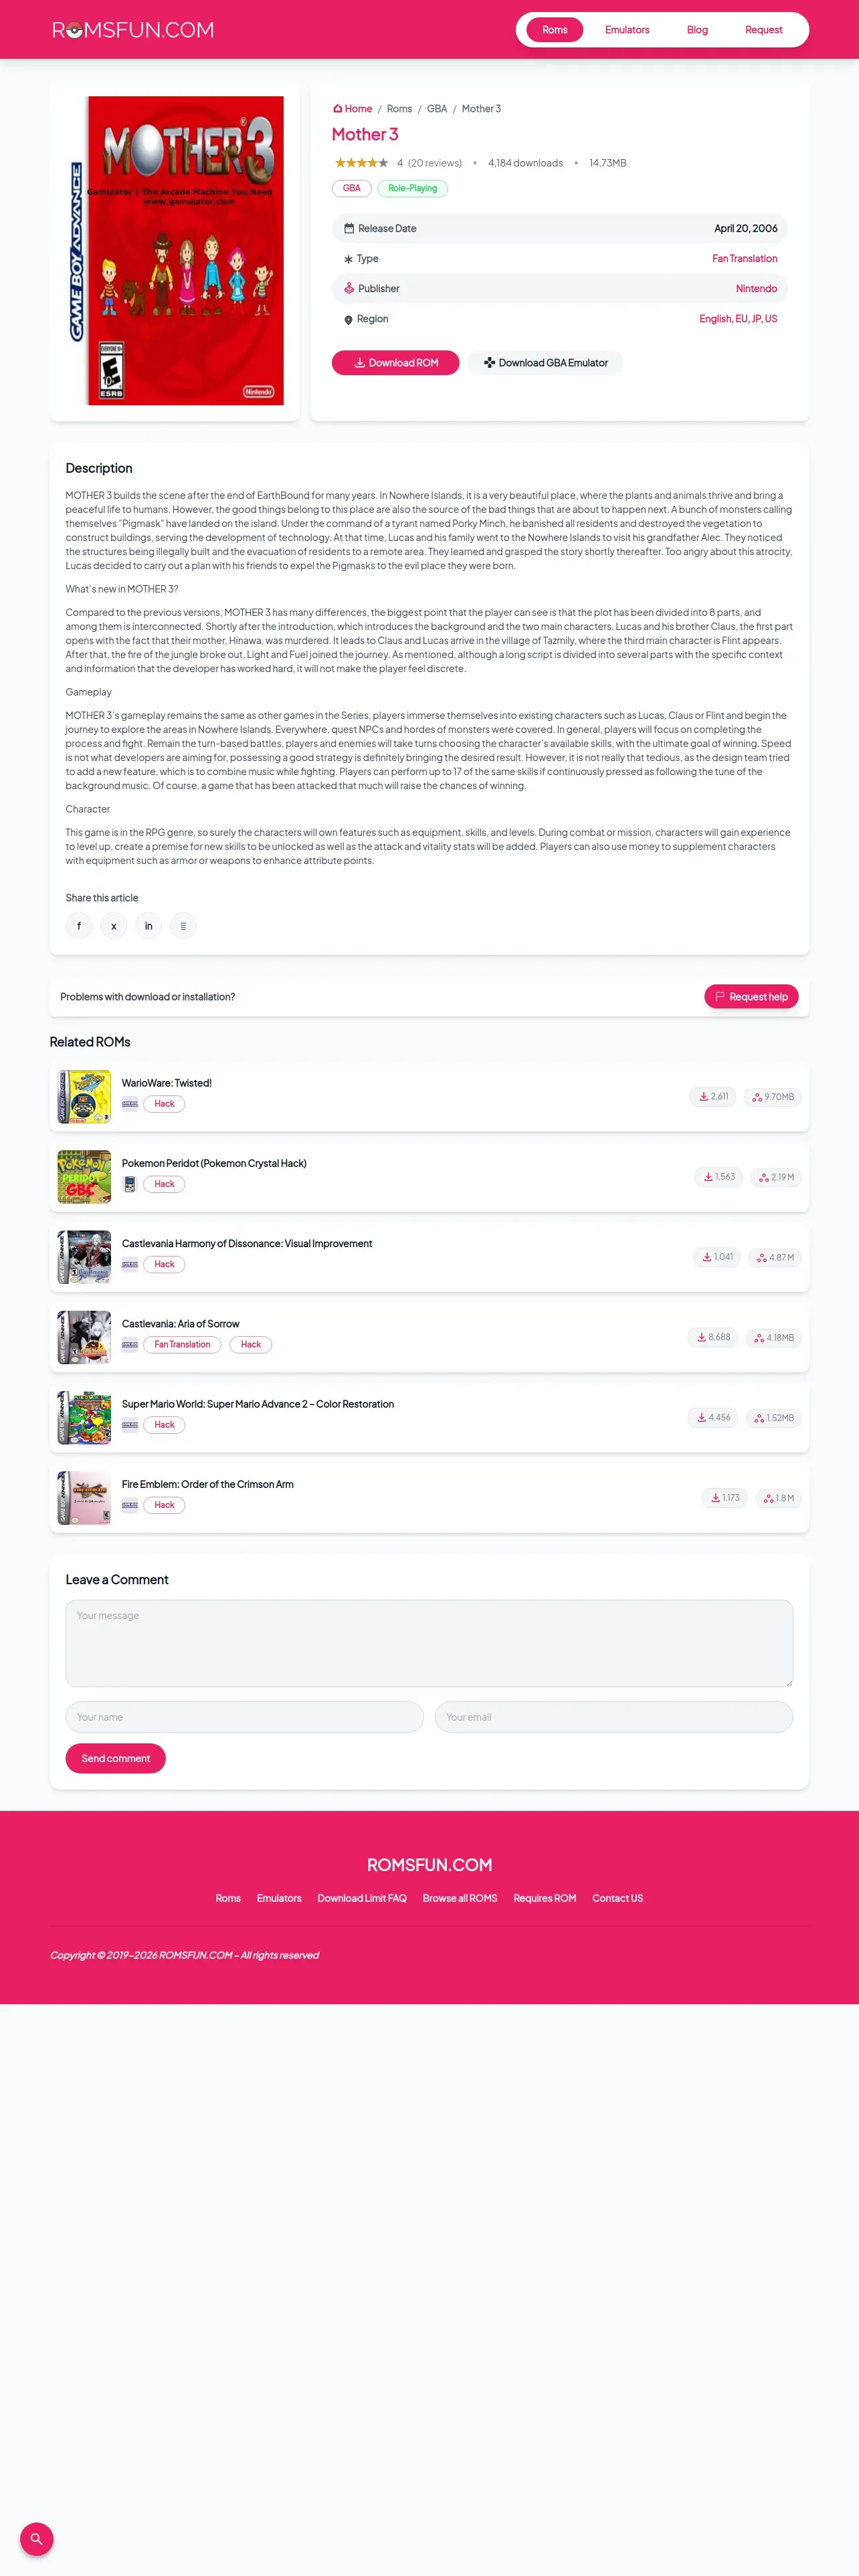Open the Blog menu item
The width and height of the screenshot is (859, 2576).
point(697,30)
